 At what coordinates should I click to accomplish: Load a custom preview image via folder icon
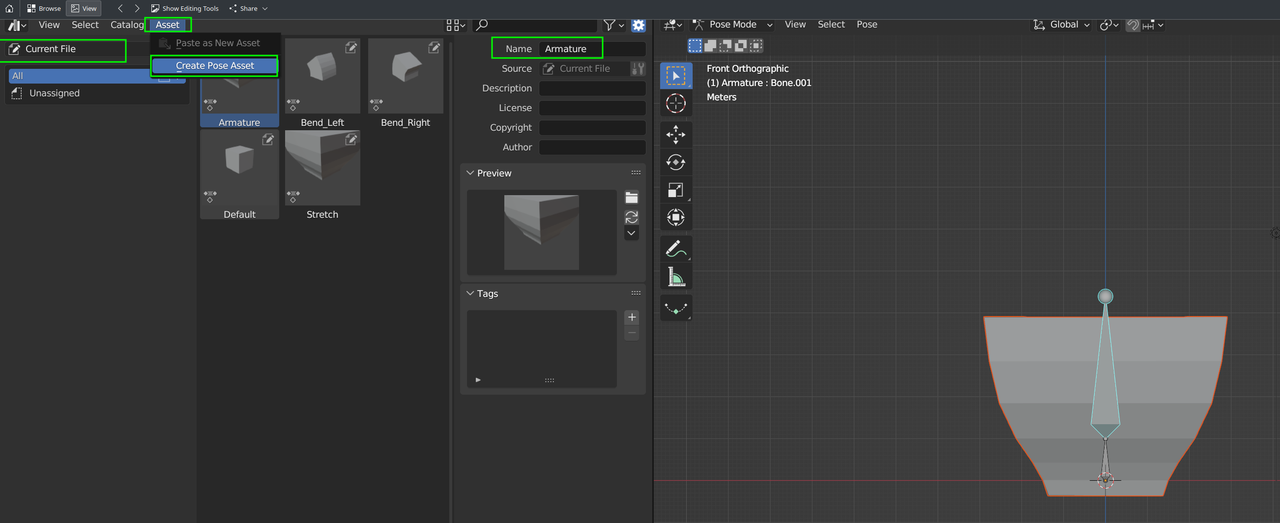(631, 198)
